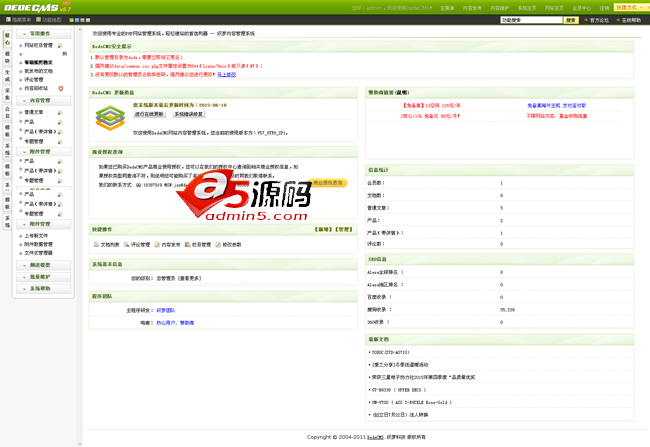Open 内容发布 in the top navigation
The height and width of the screenshot is (447, 650).
(x=472, y=8)
